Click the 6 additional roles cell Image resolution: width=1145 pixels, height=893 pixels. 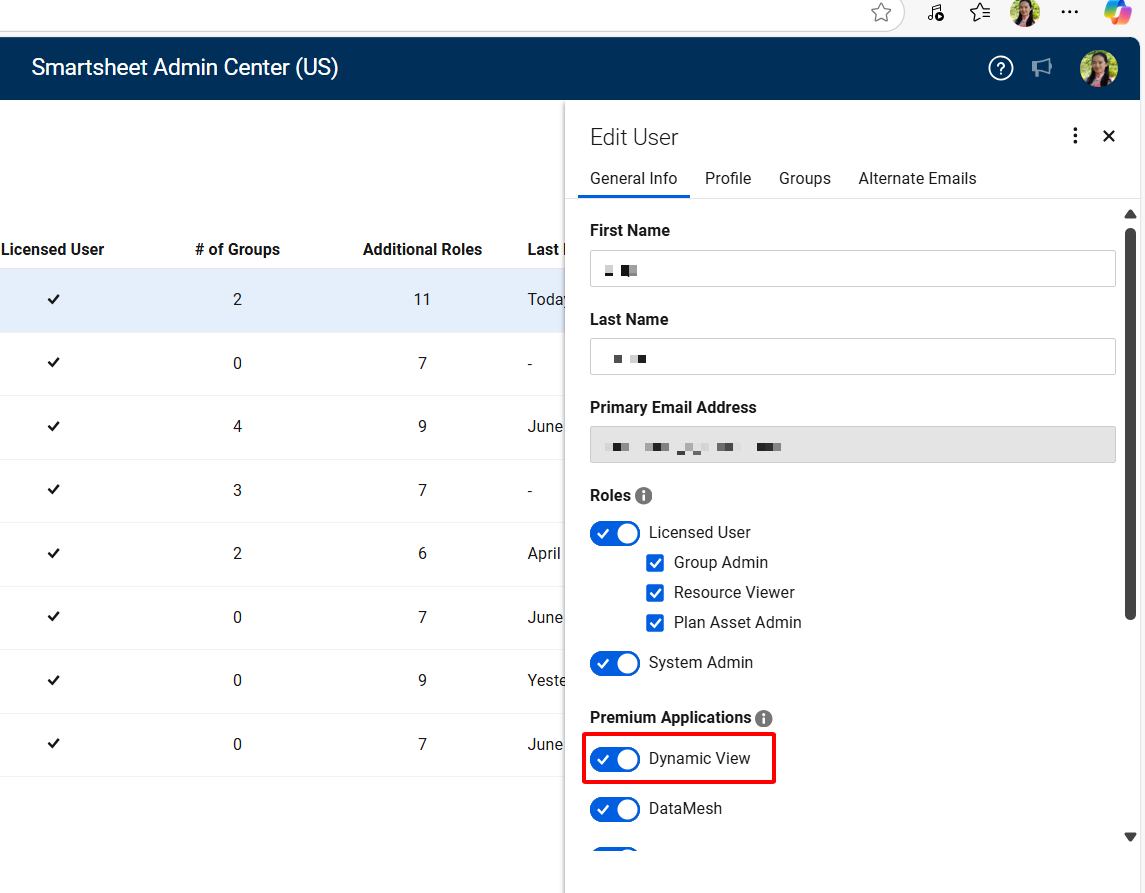point(422,553)
